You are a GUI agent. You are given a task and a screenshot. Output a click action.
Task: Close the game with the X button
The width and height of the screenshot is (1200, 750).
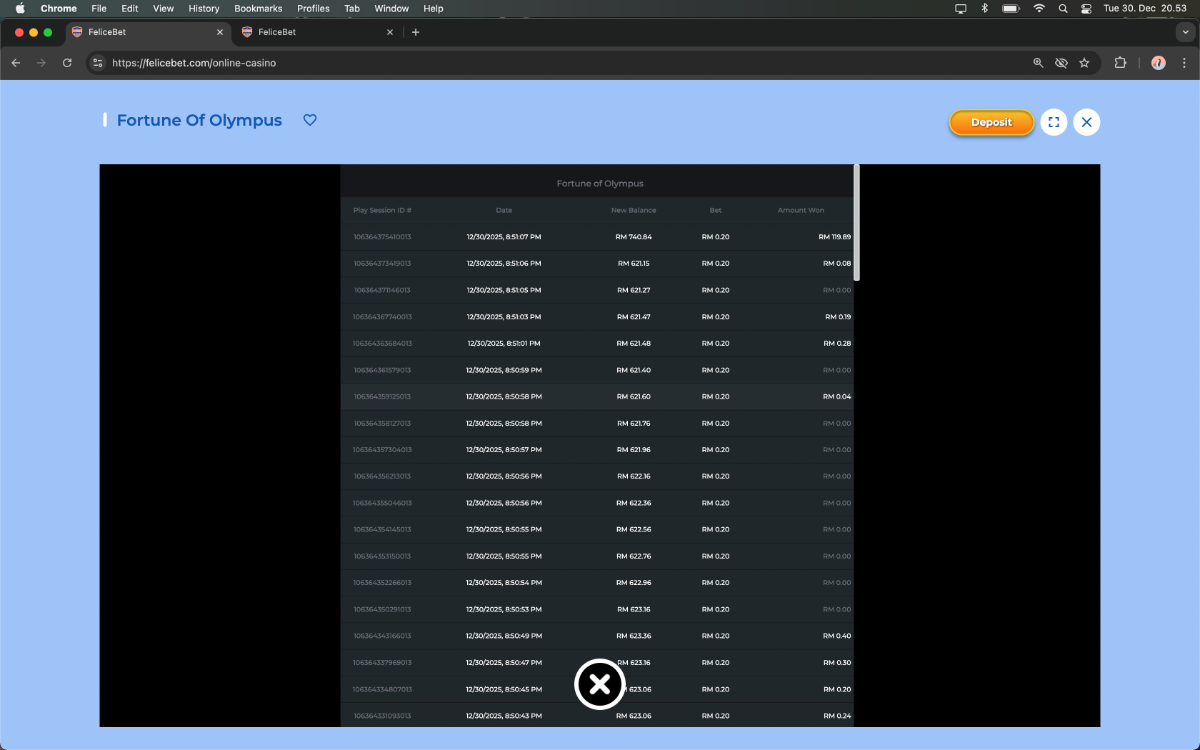[1087, 122]
